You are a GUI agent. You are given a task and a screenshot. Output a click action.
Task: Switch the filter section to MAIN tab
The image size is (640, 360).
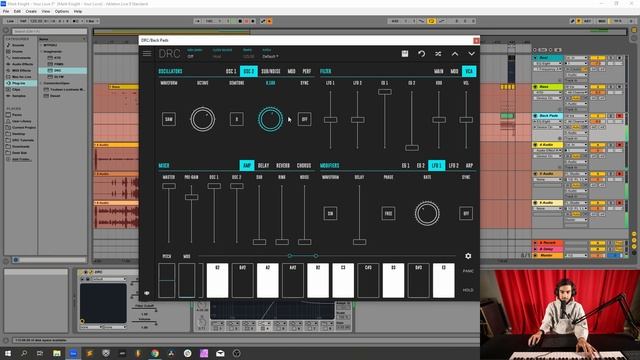coord(438,71)
